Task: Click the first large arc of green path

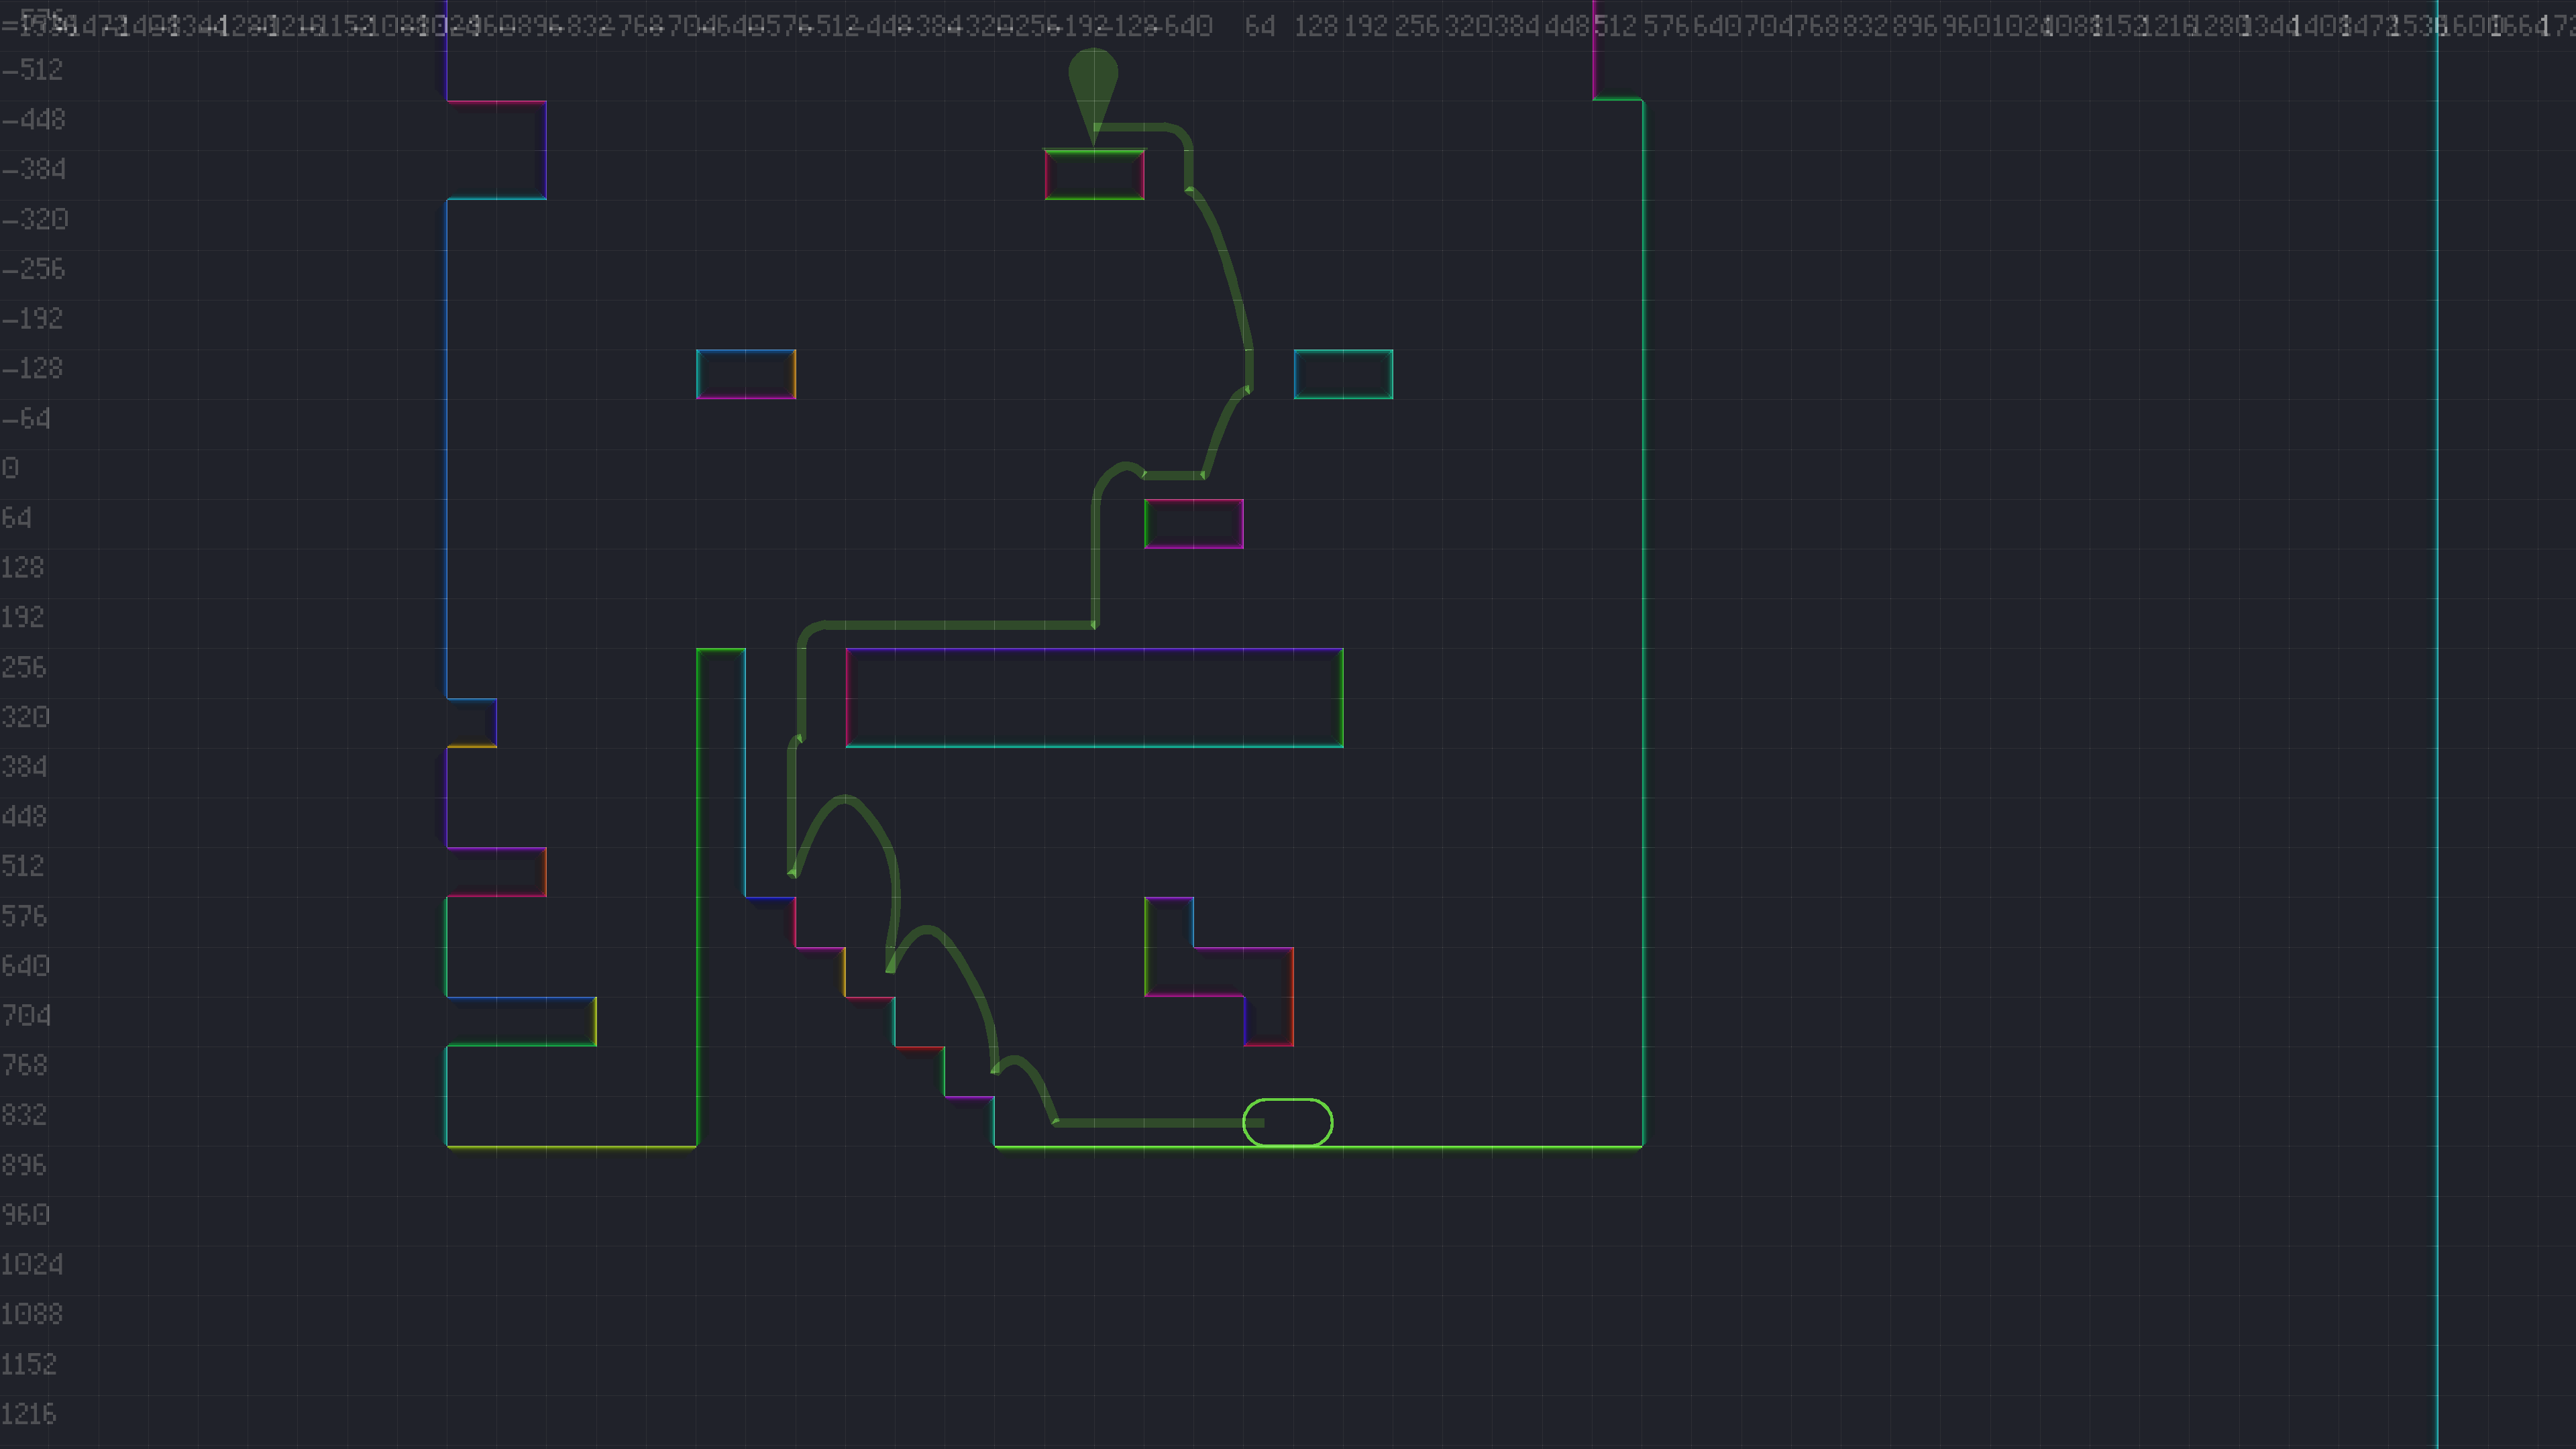Action: click(x=846, y=799)
